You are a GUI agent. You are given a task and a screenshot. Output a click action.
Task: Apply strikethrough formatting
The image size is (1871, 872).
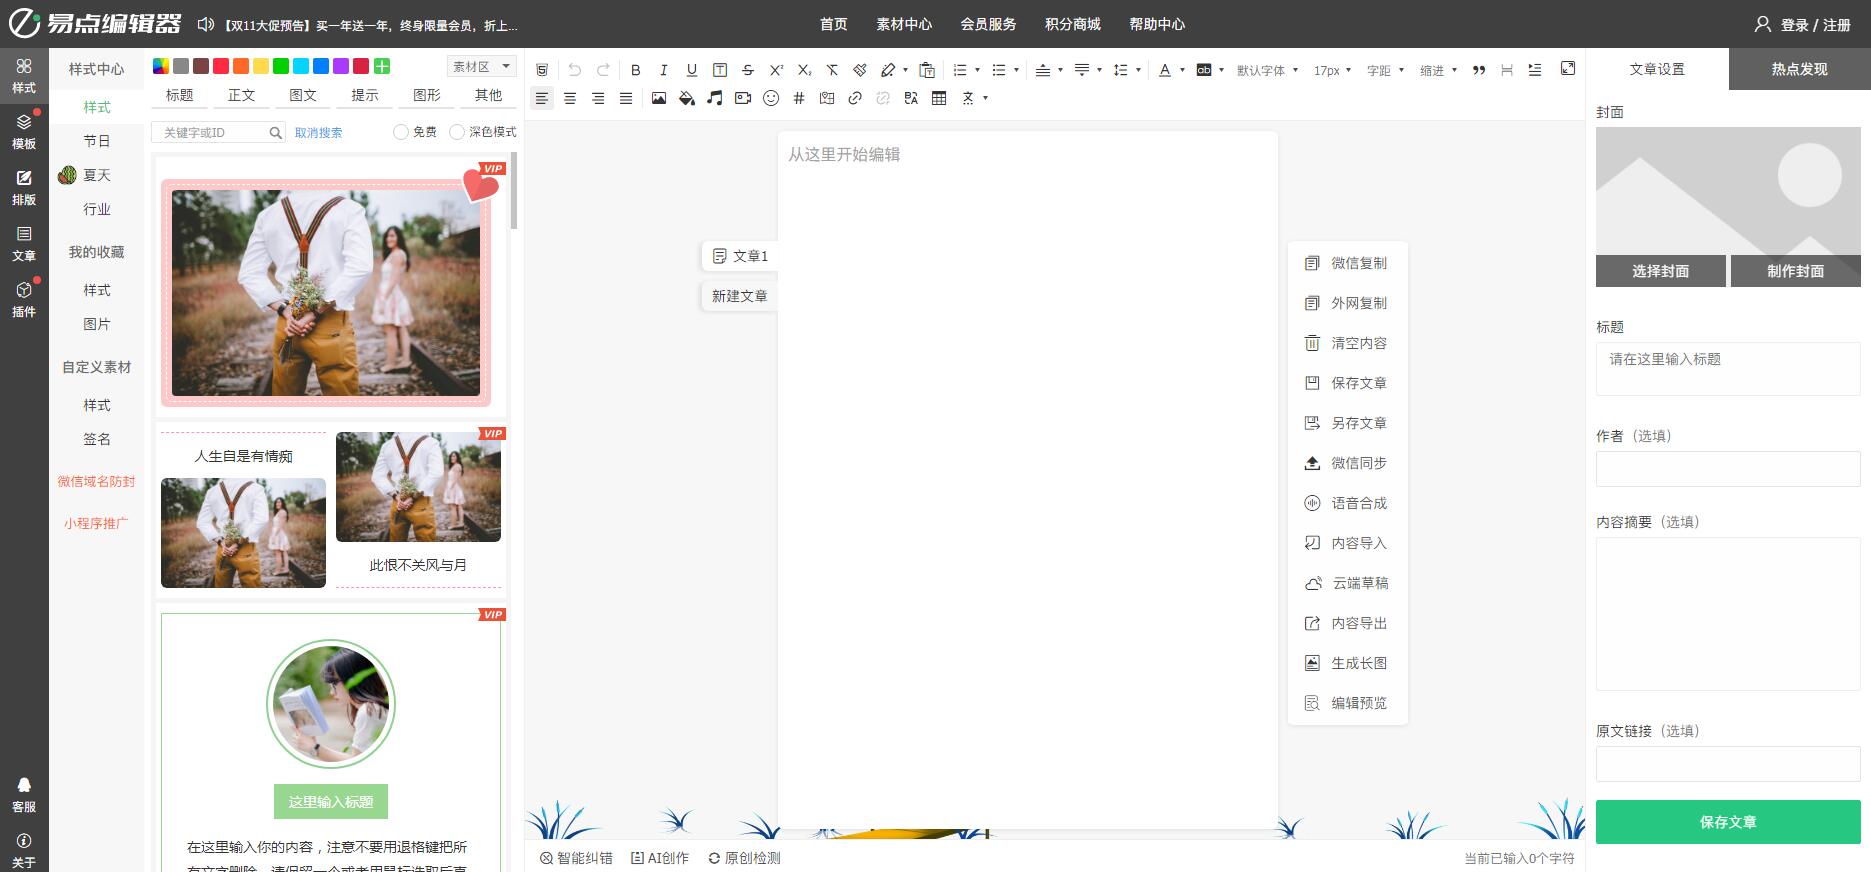click(748, 70)
